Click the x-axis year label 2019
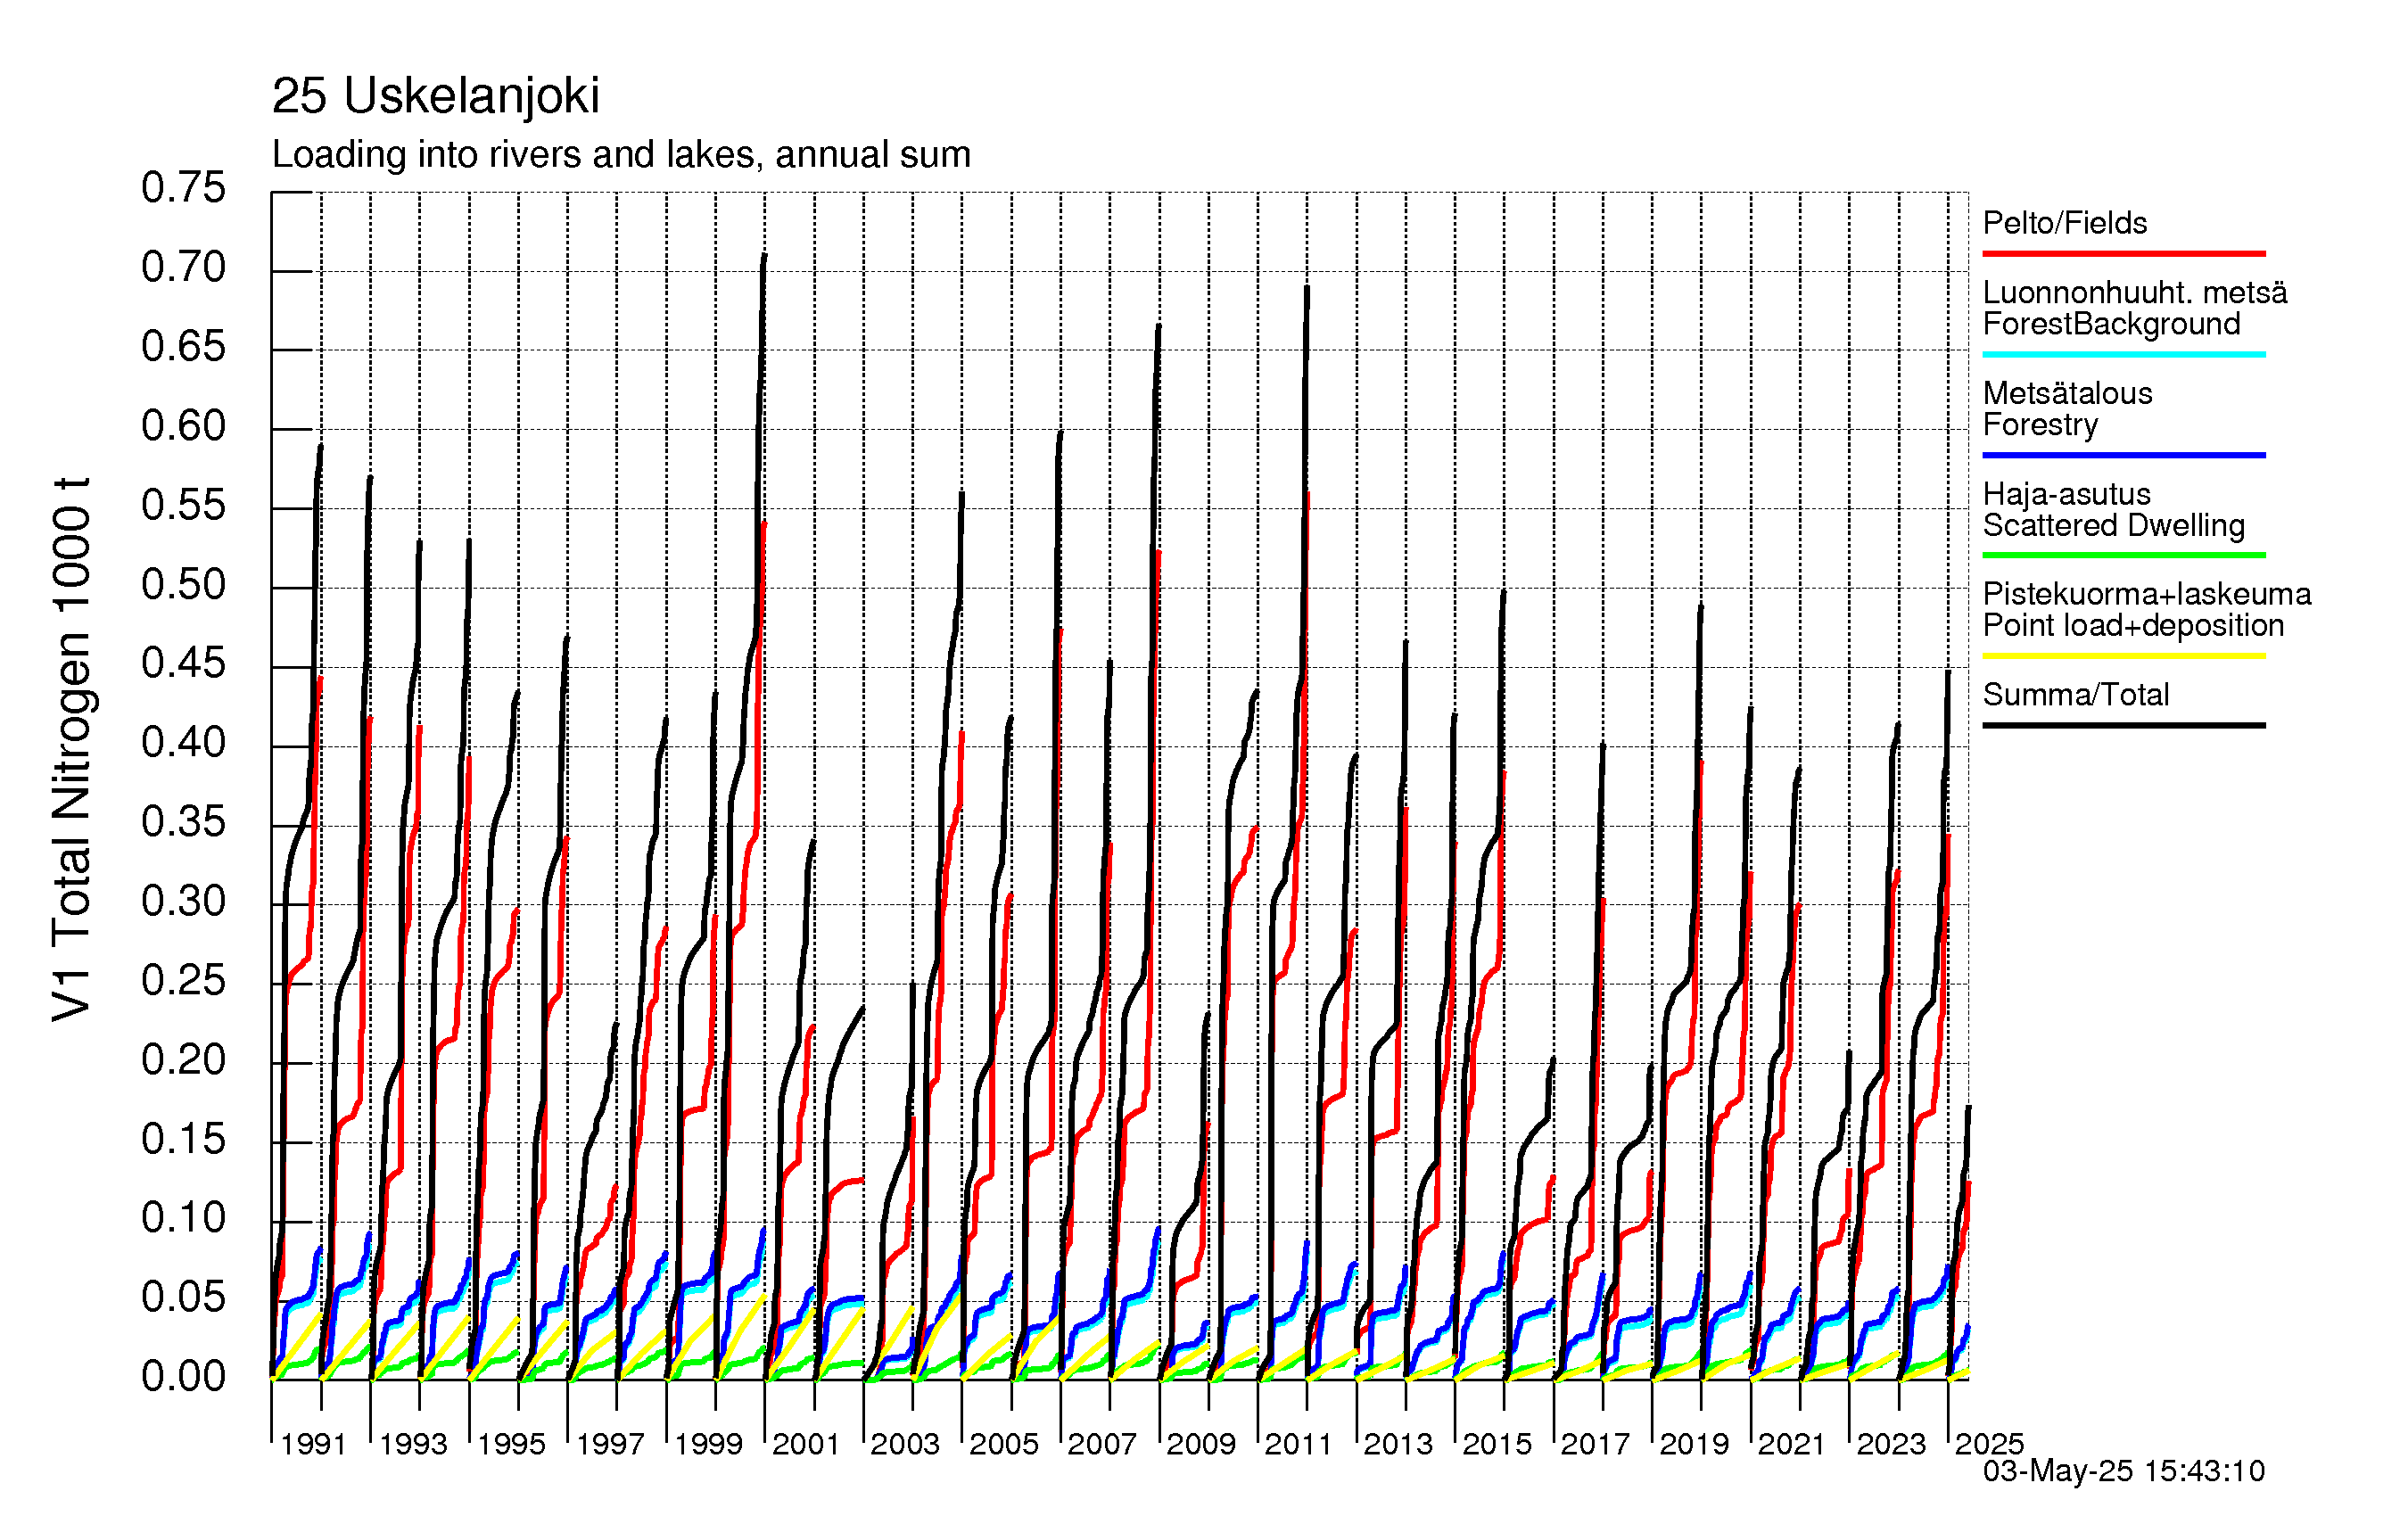 click(x=1694, y=1444)
